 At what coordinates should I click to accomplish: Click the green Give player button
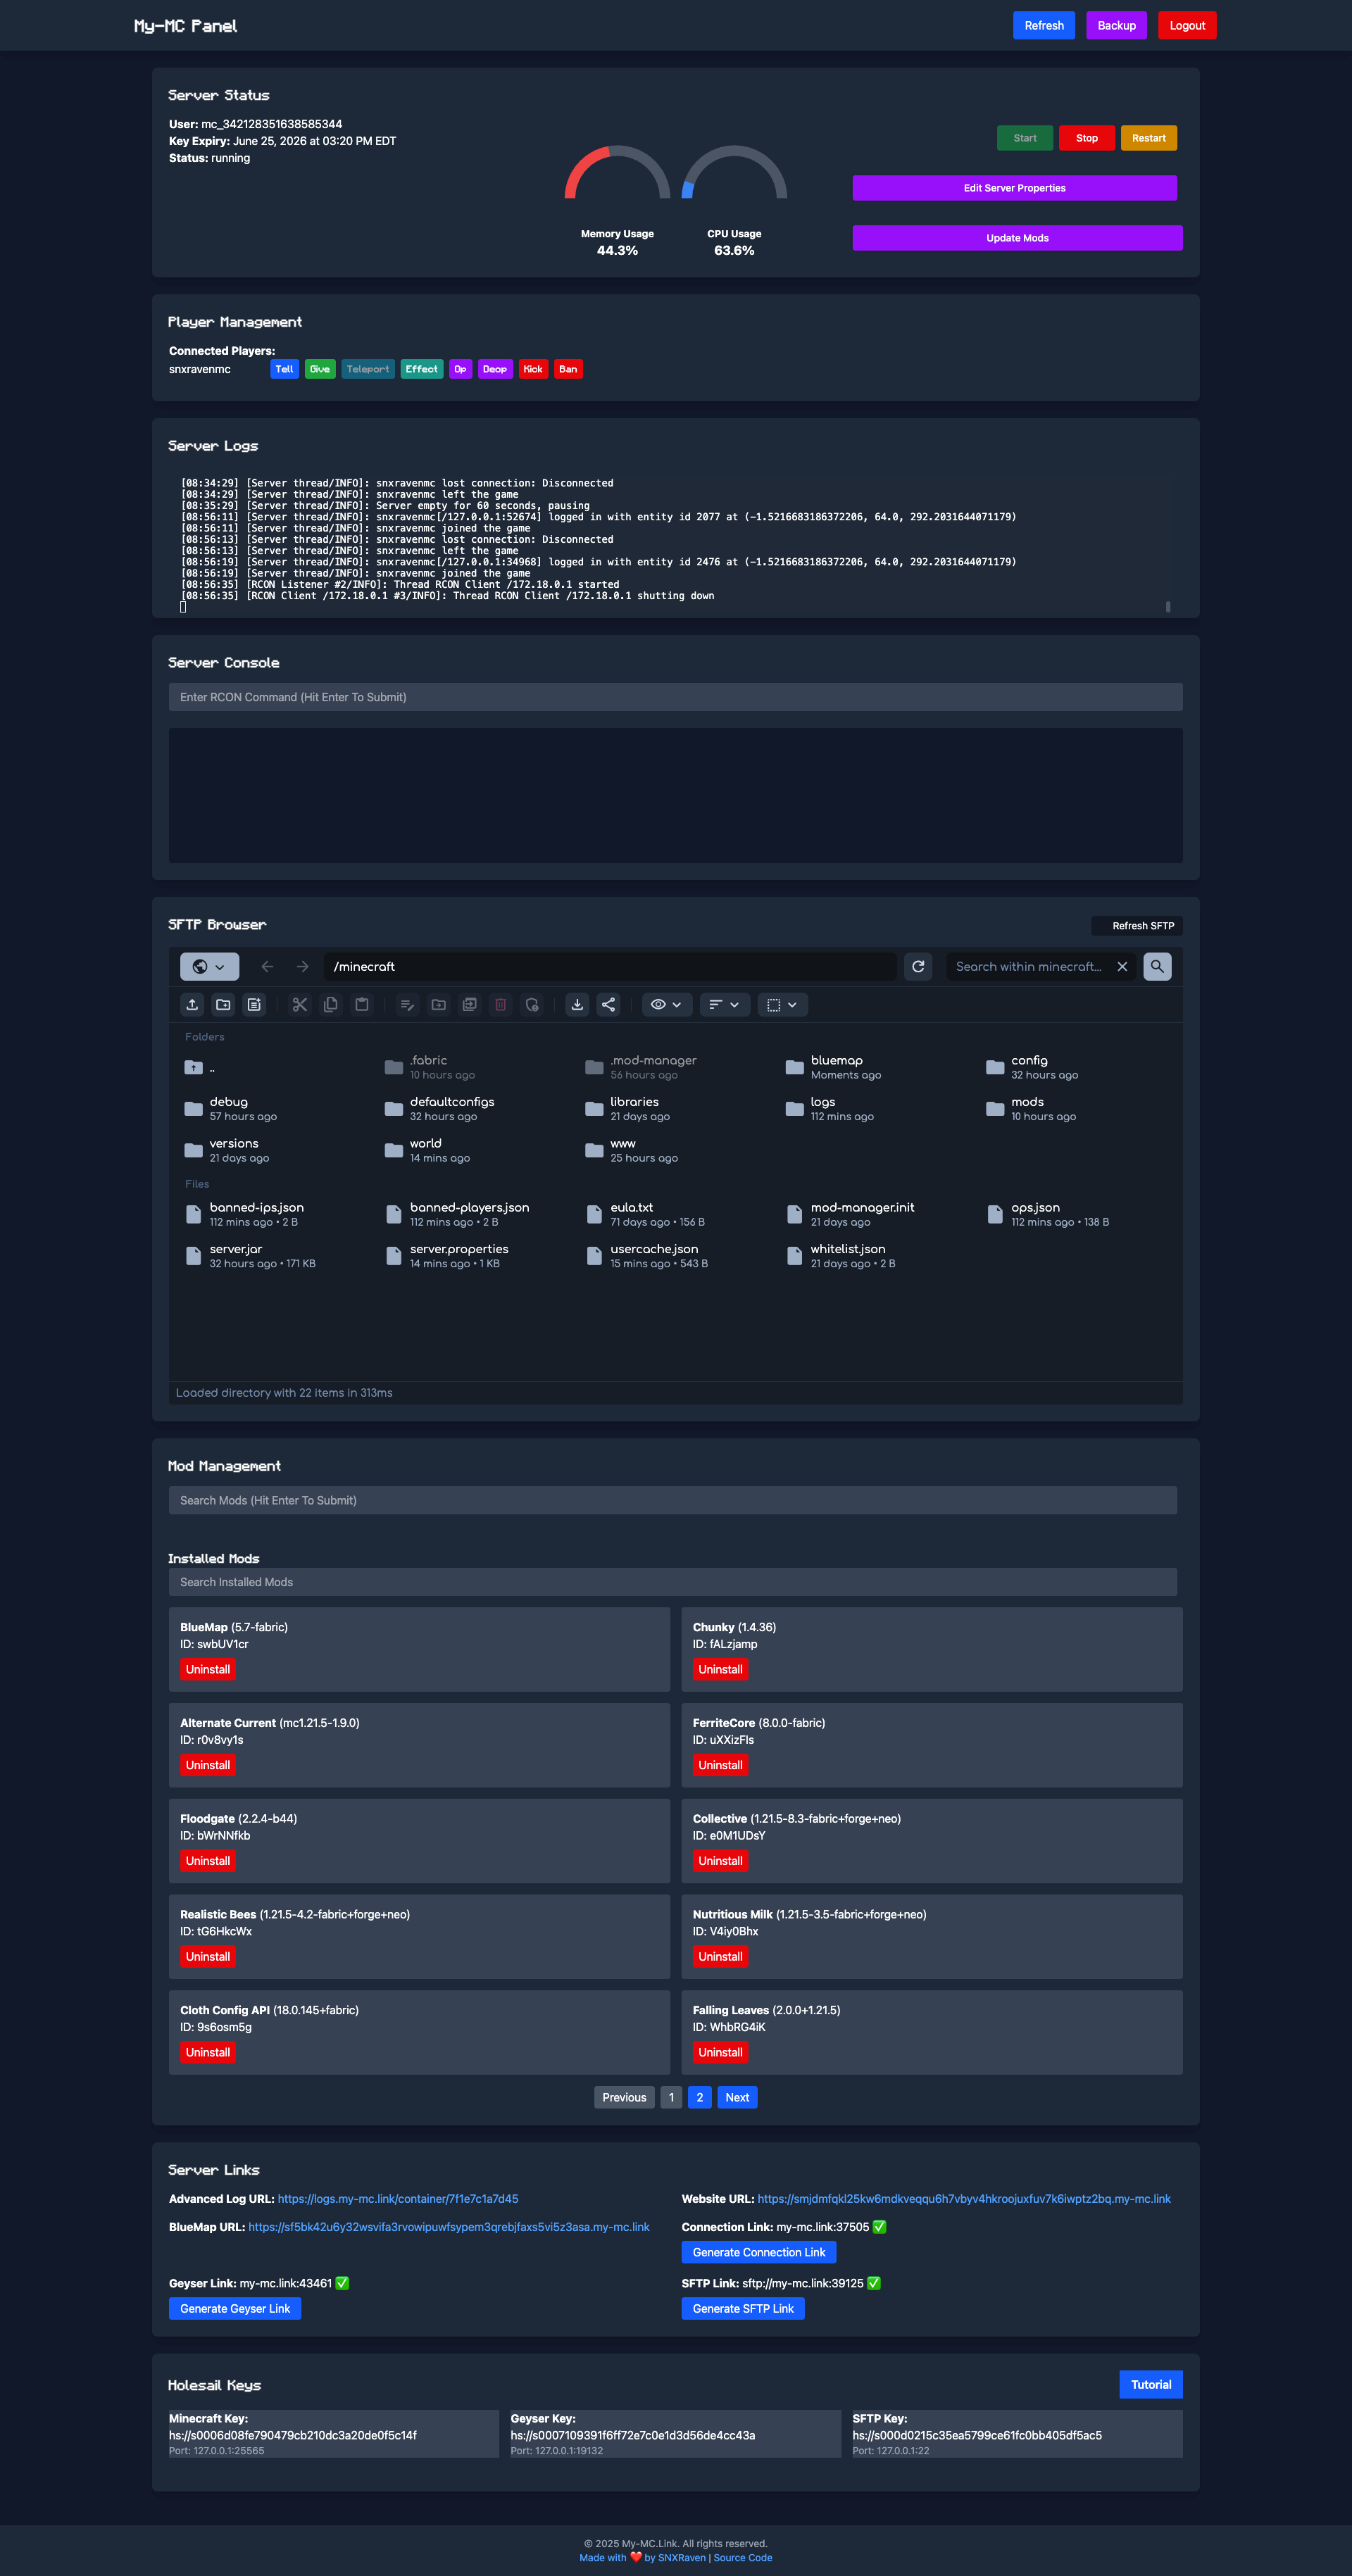click(x=320, y=369)
